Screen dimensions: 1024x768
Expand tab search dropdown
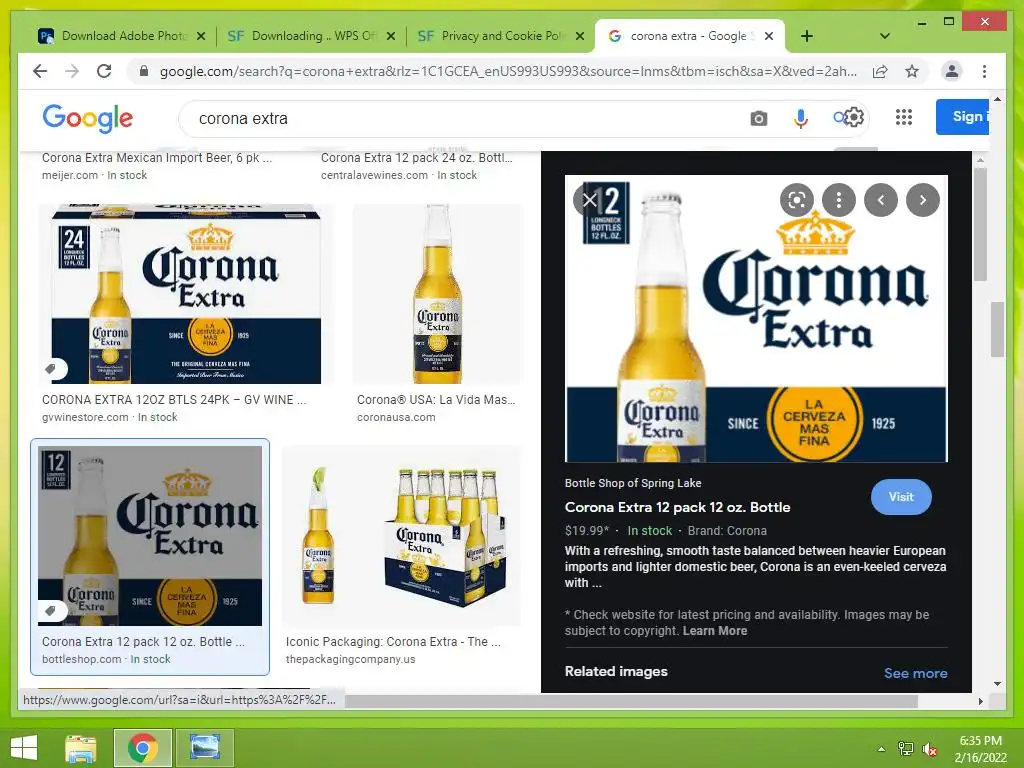tap(885, 36)
